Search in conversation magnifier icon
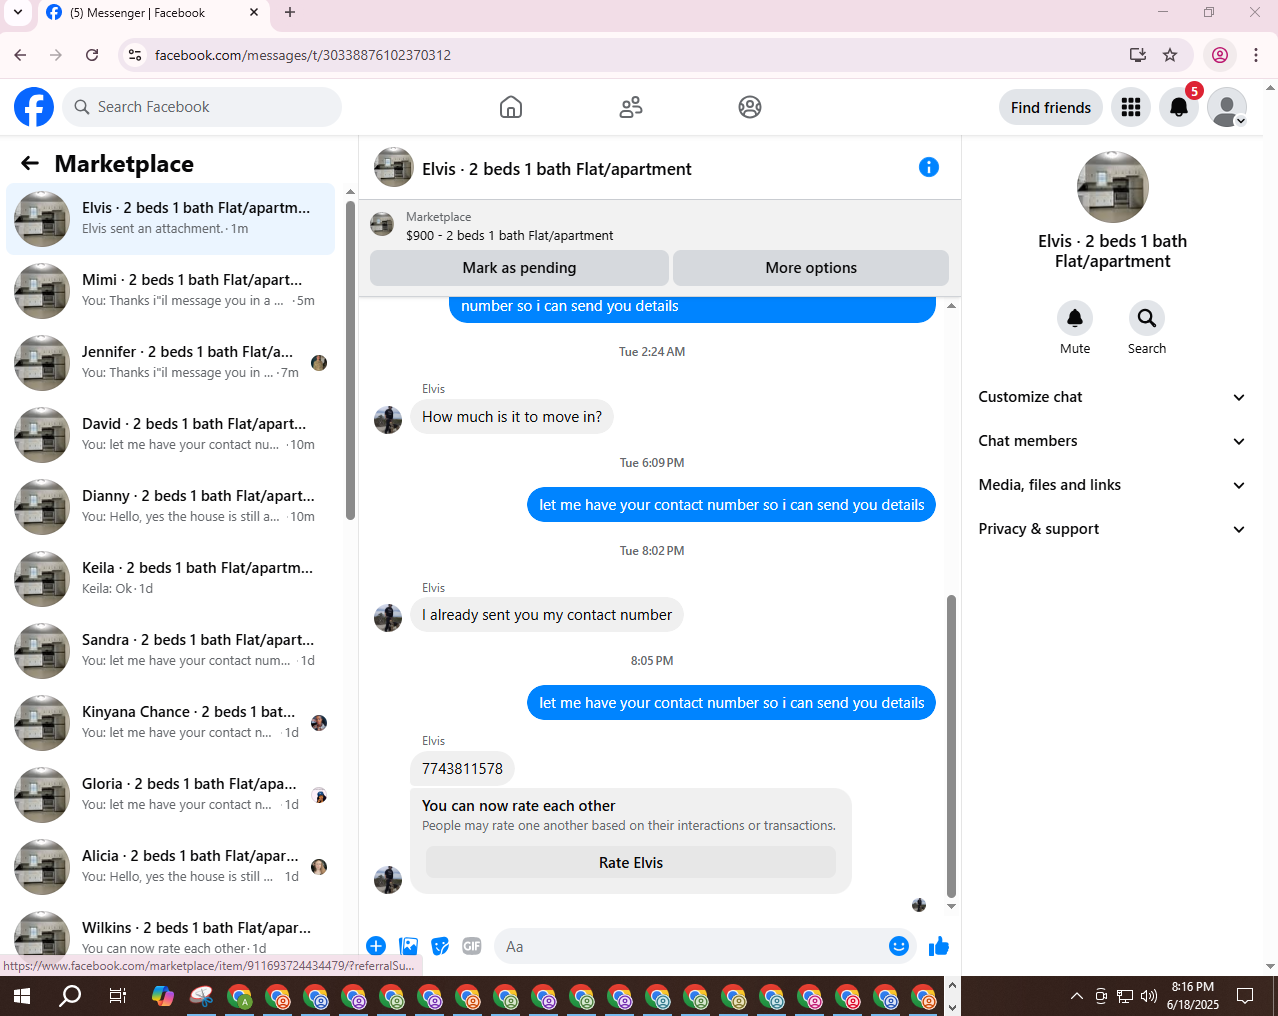 pyautogui.click(x=1147, y=318)
